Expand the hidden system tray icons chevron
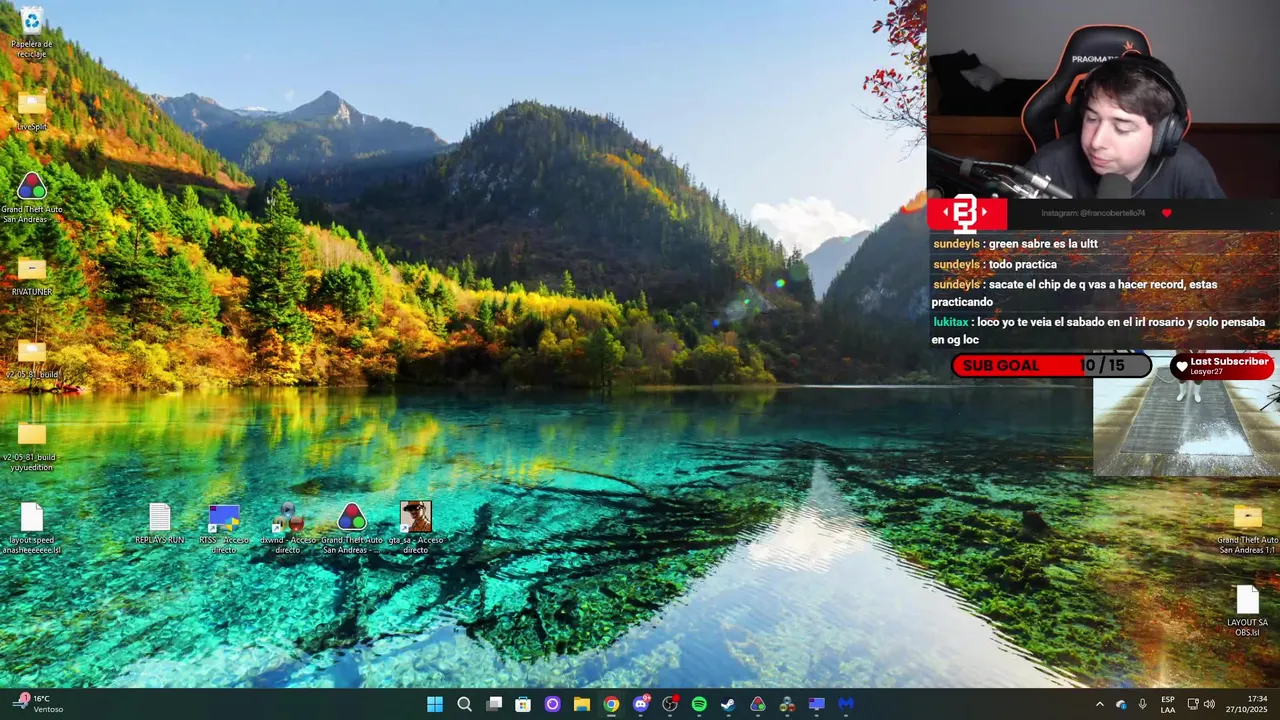1280x720 pixels. 1100,704
